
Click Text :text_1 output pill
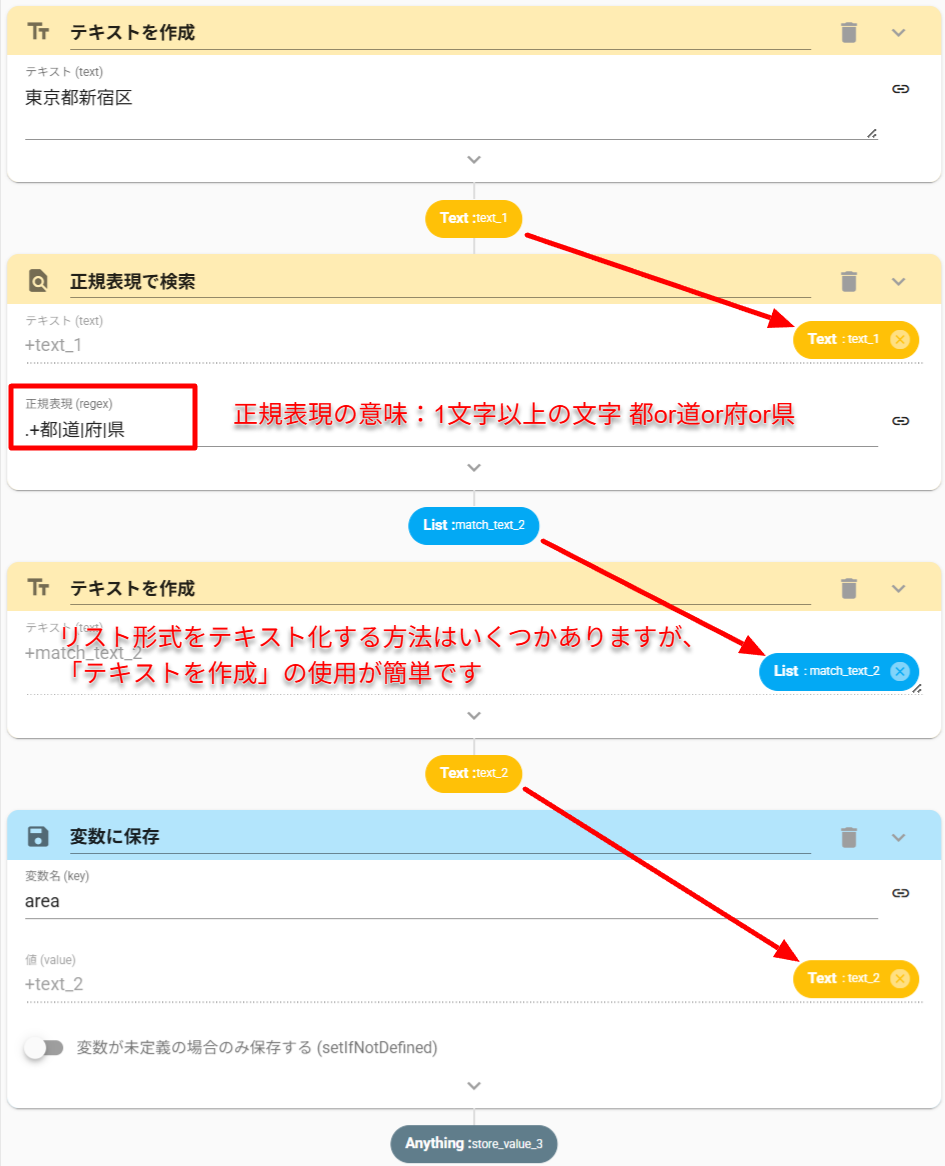click(474, 218)
